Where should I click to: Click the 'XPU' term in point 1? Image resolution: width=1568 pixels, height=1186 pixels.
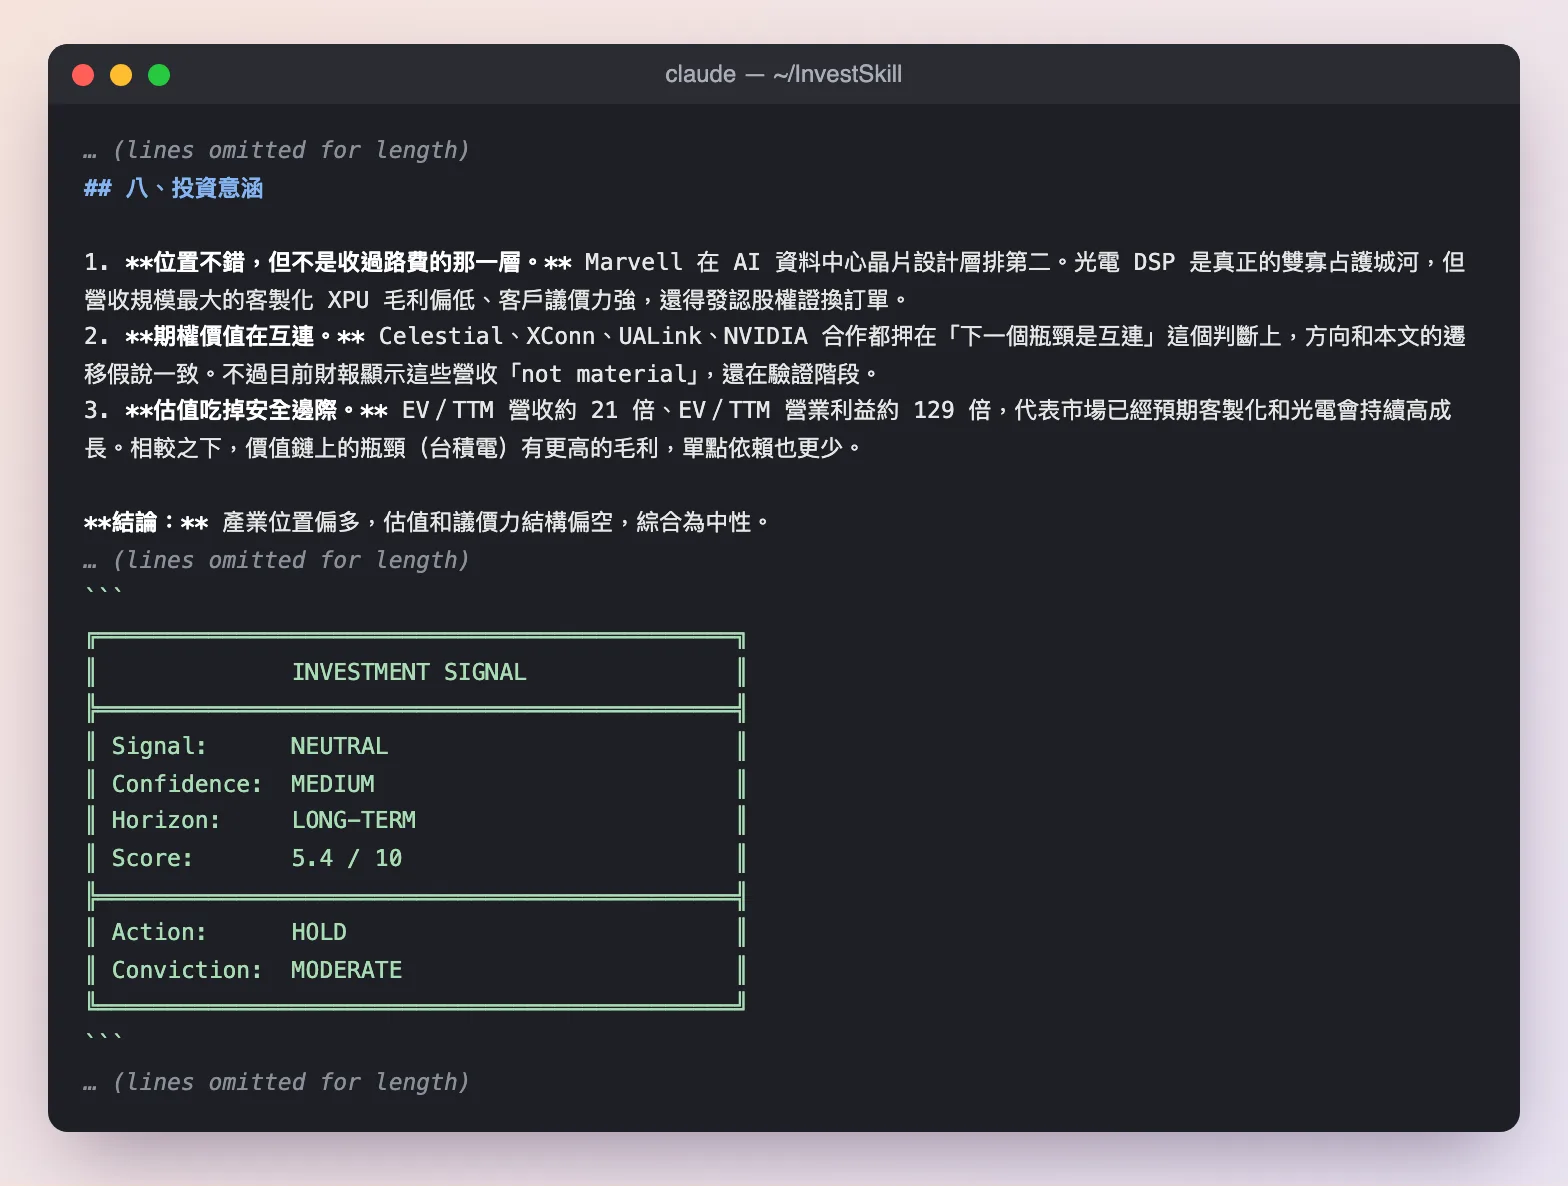coord(348,300)
